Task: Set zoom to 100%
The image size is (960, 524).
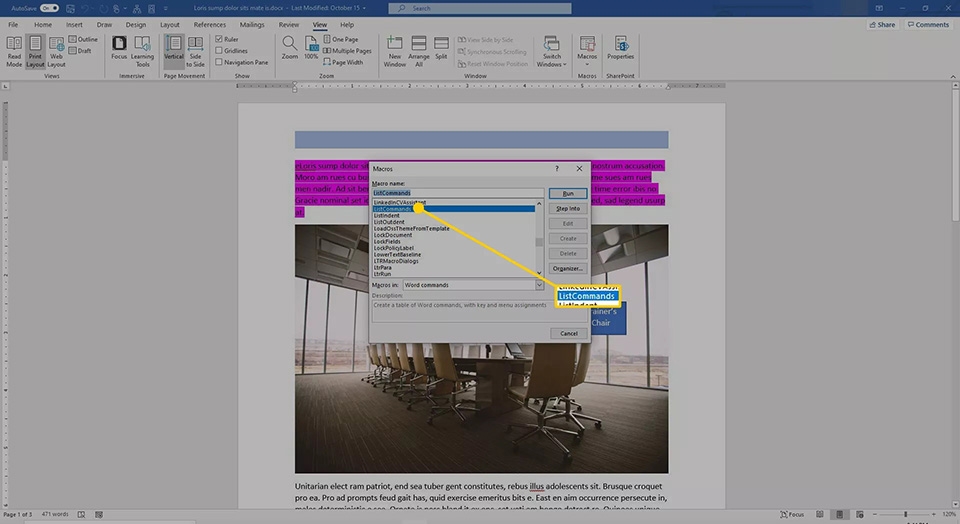Action: tap(311, 48)
